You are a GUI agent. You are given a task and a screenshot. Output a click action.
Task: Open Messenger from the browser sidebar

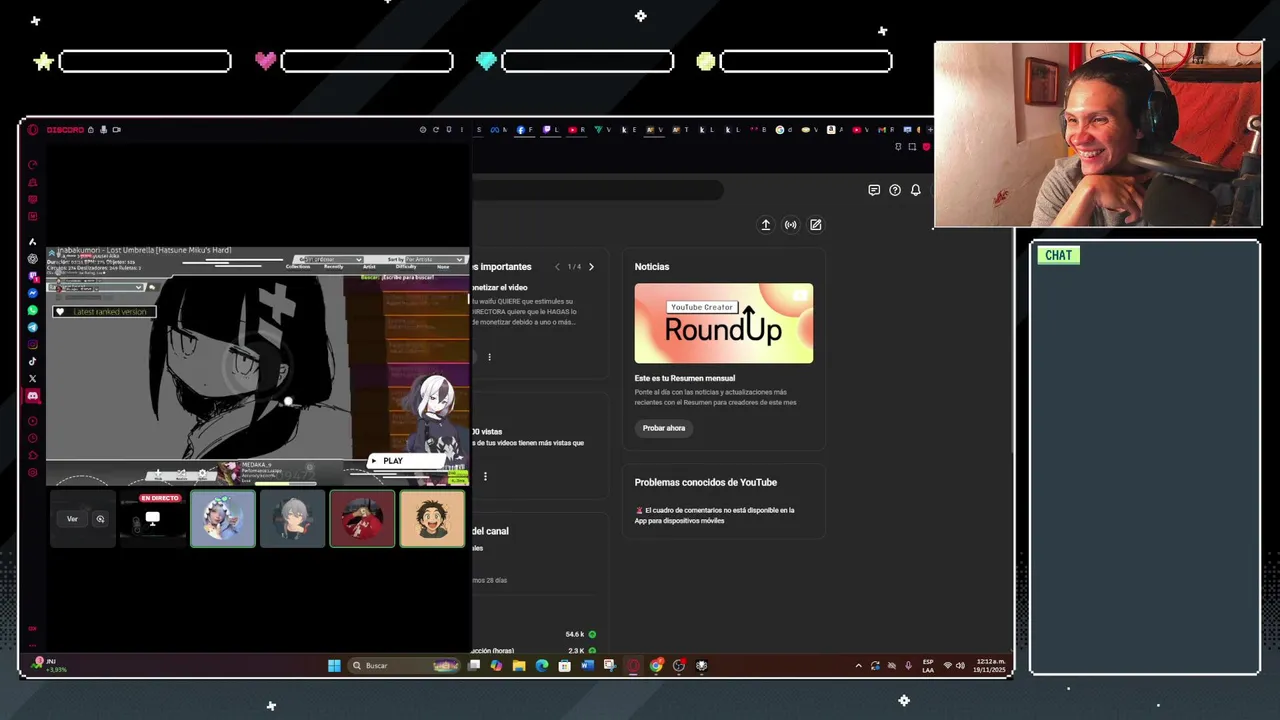coord(32,293)
